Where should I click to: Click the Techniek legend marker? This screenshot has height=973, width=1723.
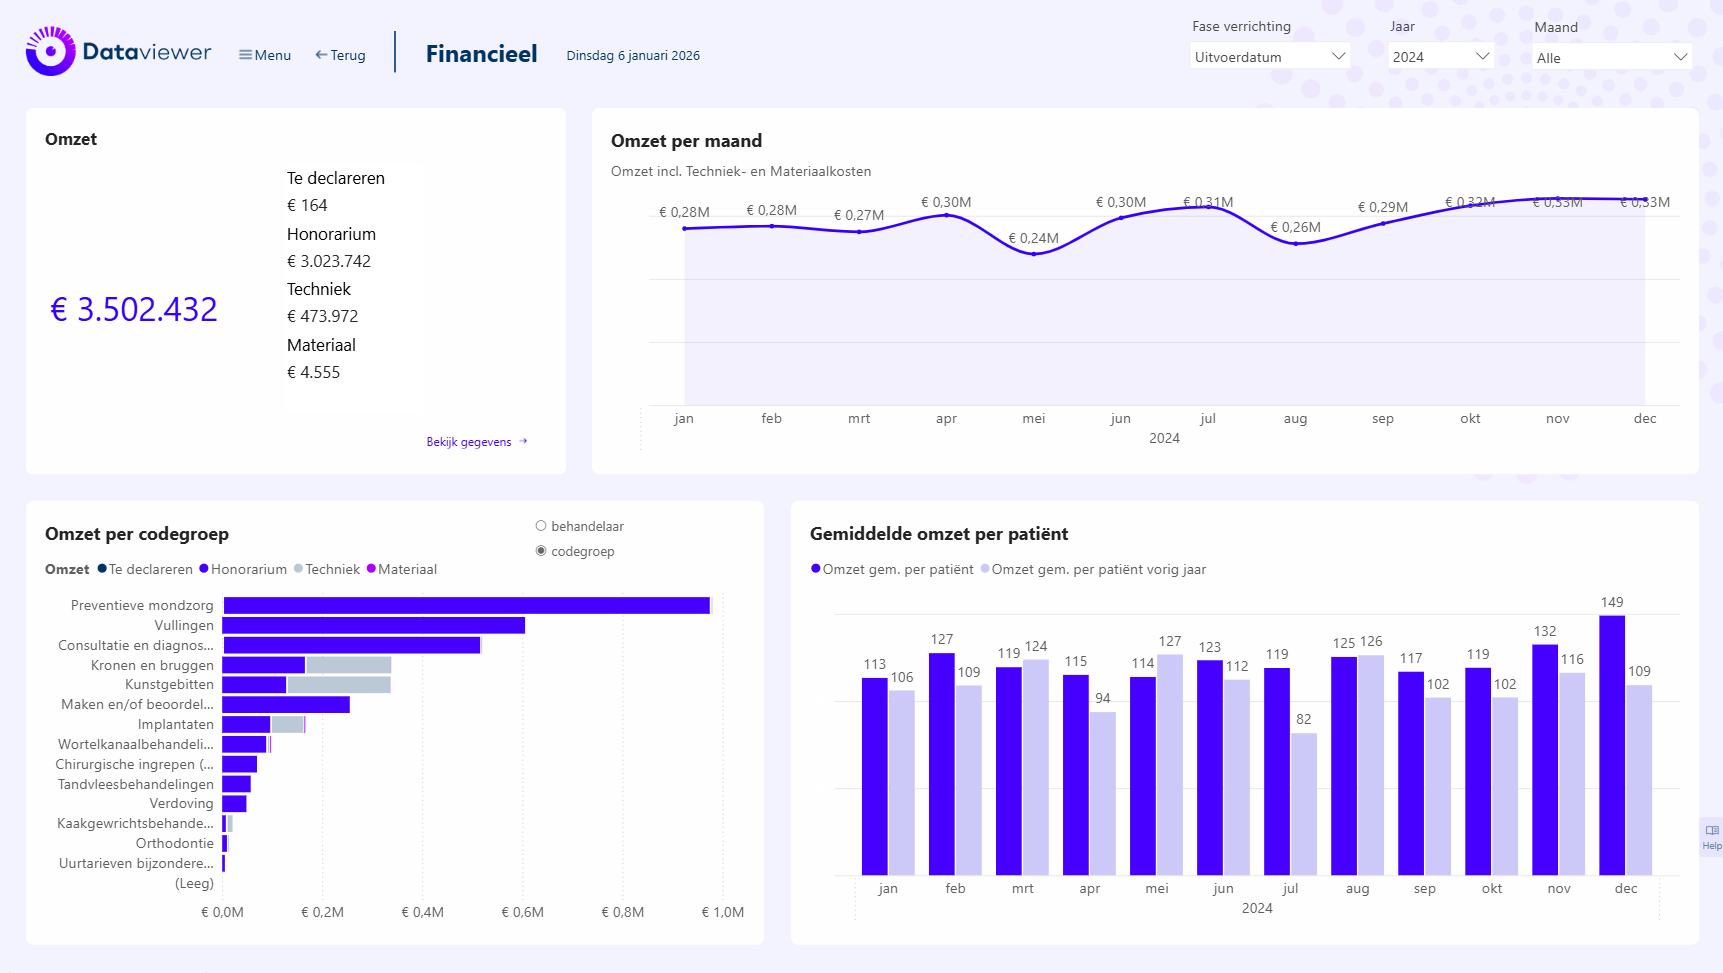pos(298,569)
